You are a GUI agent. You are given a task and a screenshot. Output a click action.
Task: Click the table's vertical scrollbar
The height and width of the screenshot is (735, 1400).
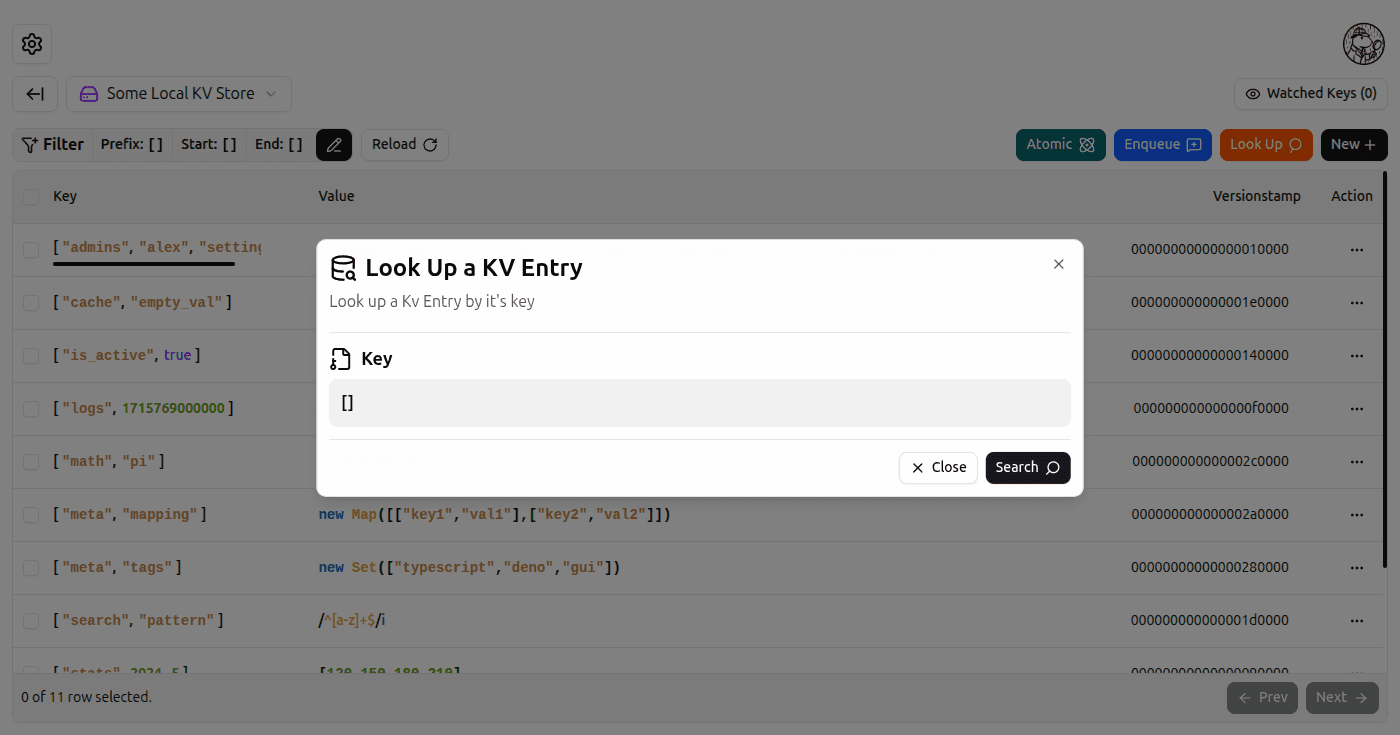click(1385, 370)
